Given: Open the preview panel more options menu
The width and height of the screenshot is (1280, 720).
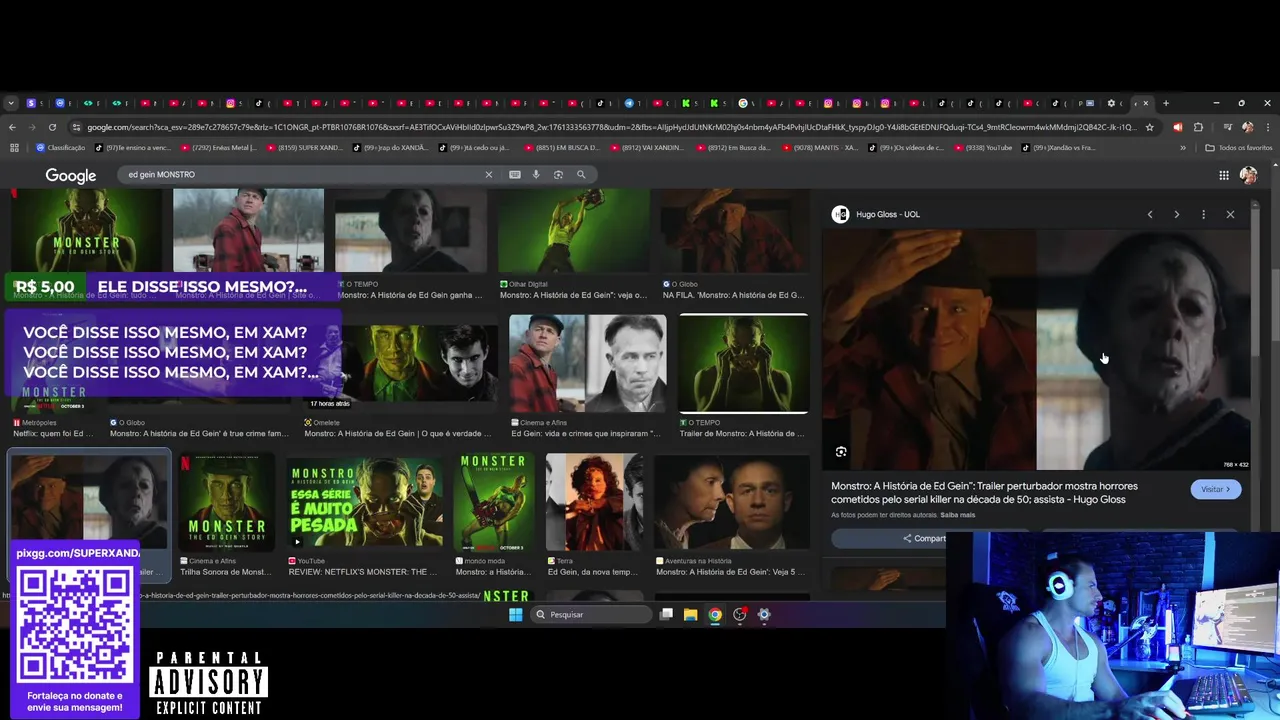Looking at the screenshot, I should pos(1203,214).
